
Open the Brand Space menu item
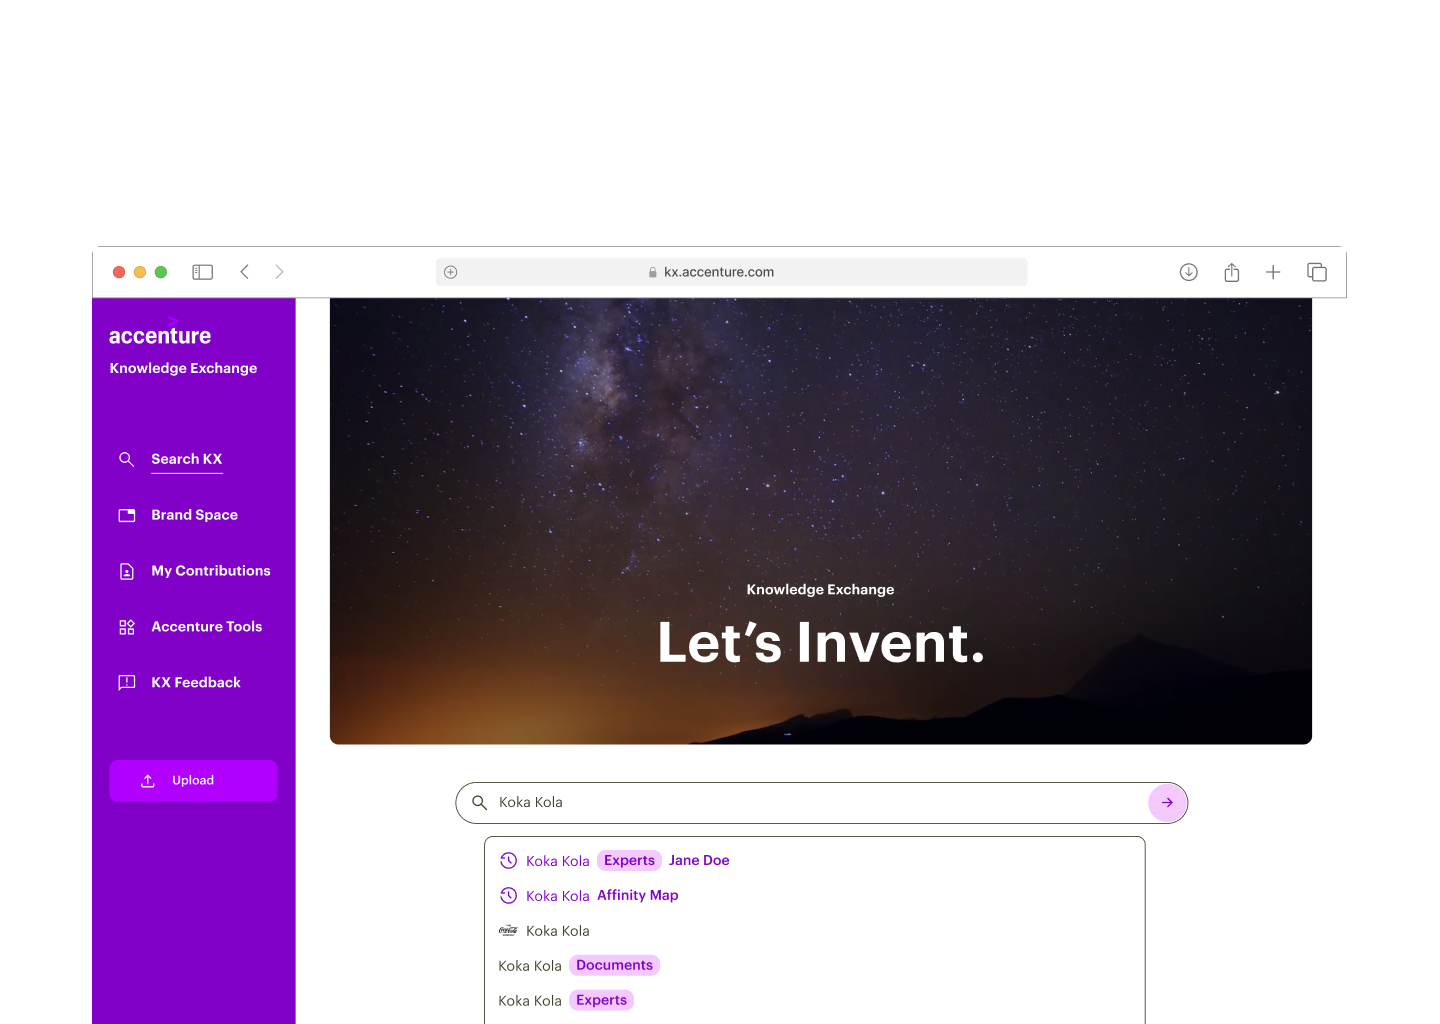point(195,515)
